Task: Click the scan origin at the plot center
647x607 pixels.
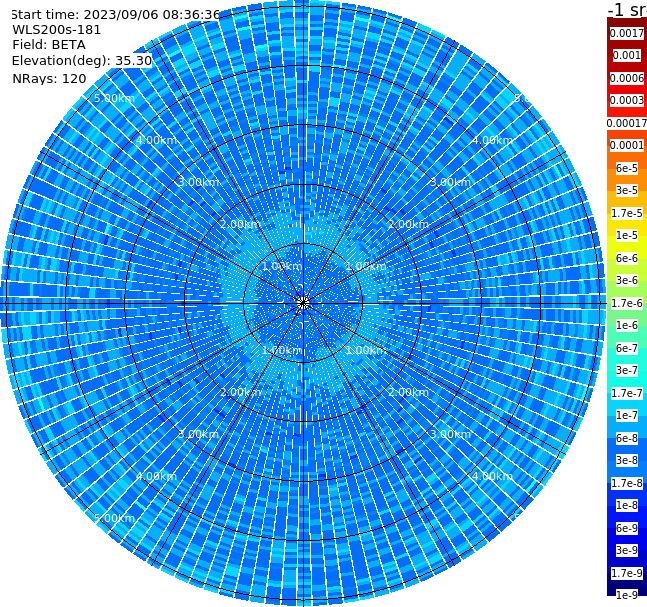Action: pos(303,303)
